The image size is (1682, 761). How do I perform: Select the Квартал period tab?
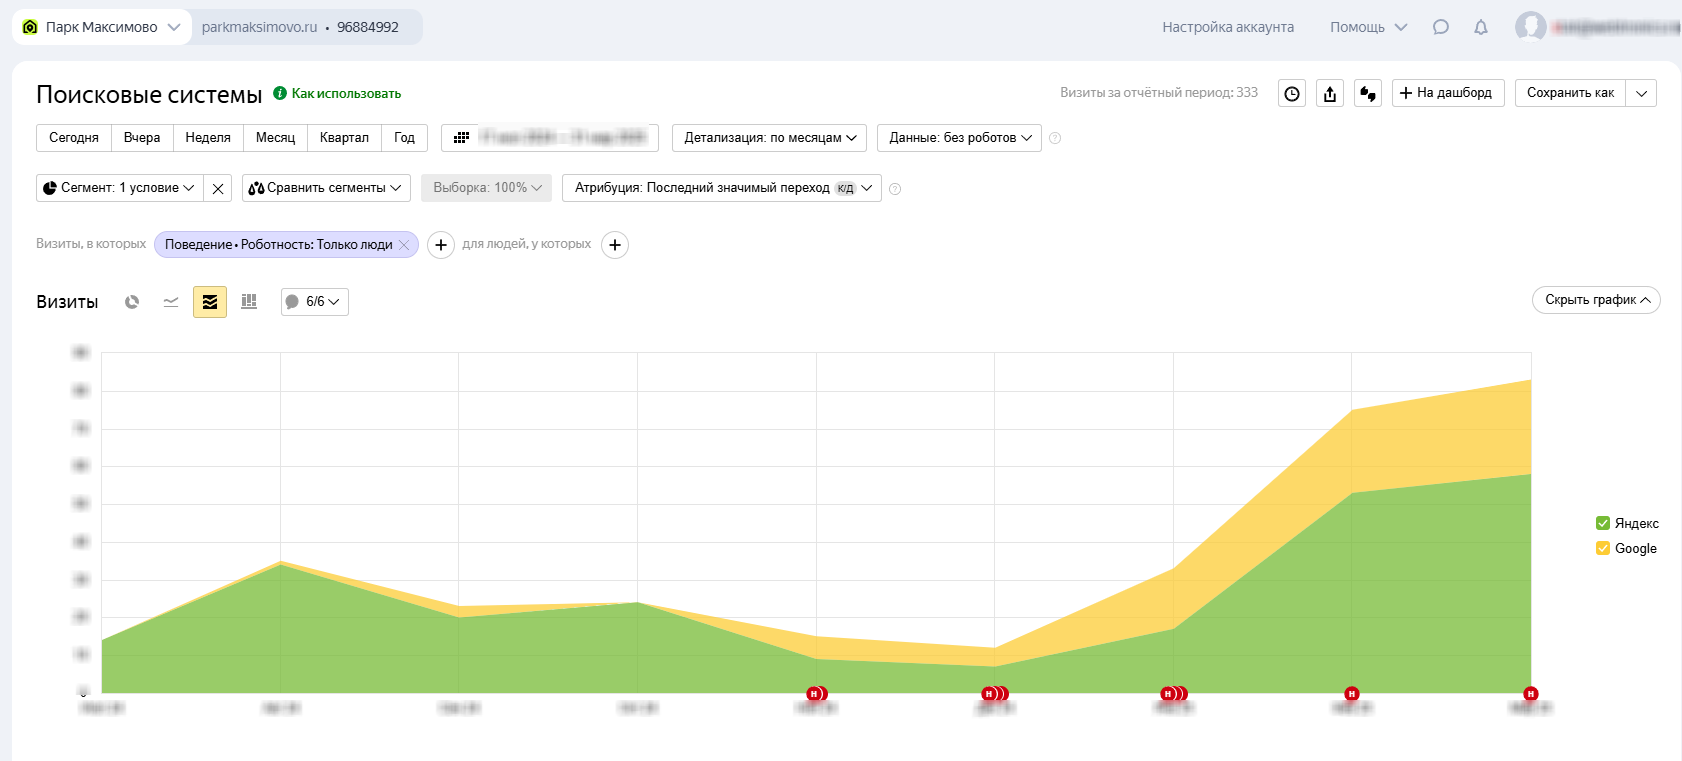(x=344, y=138)
